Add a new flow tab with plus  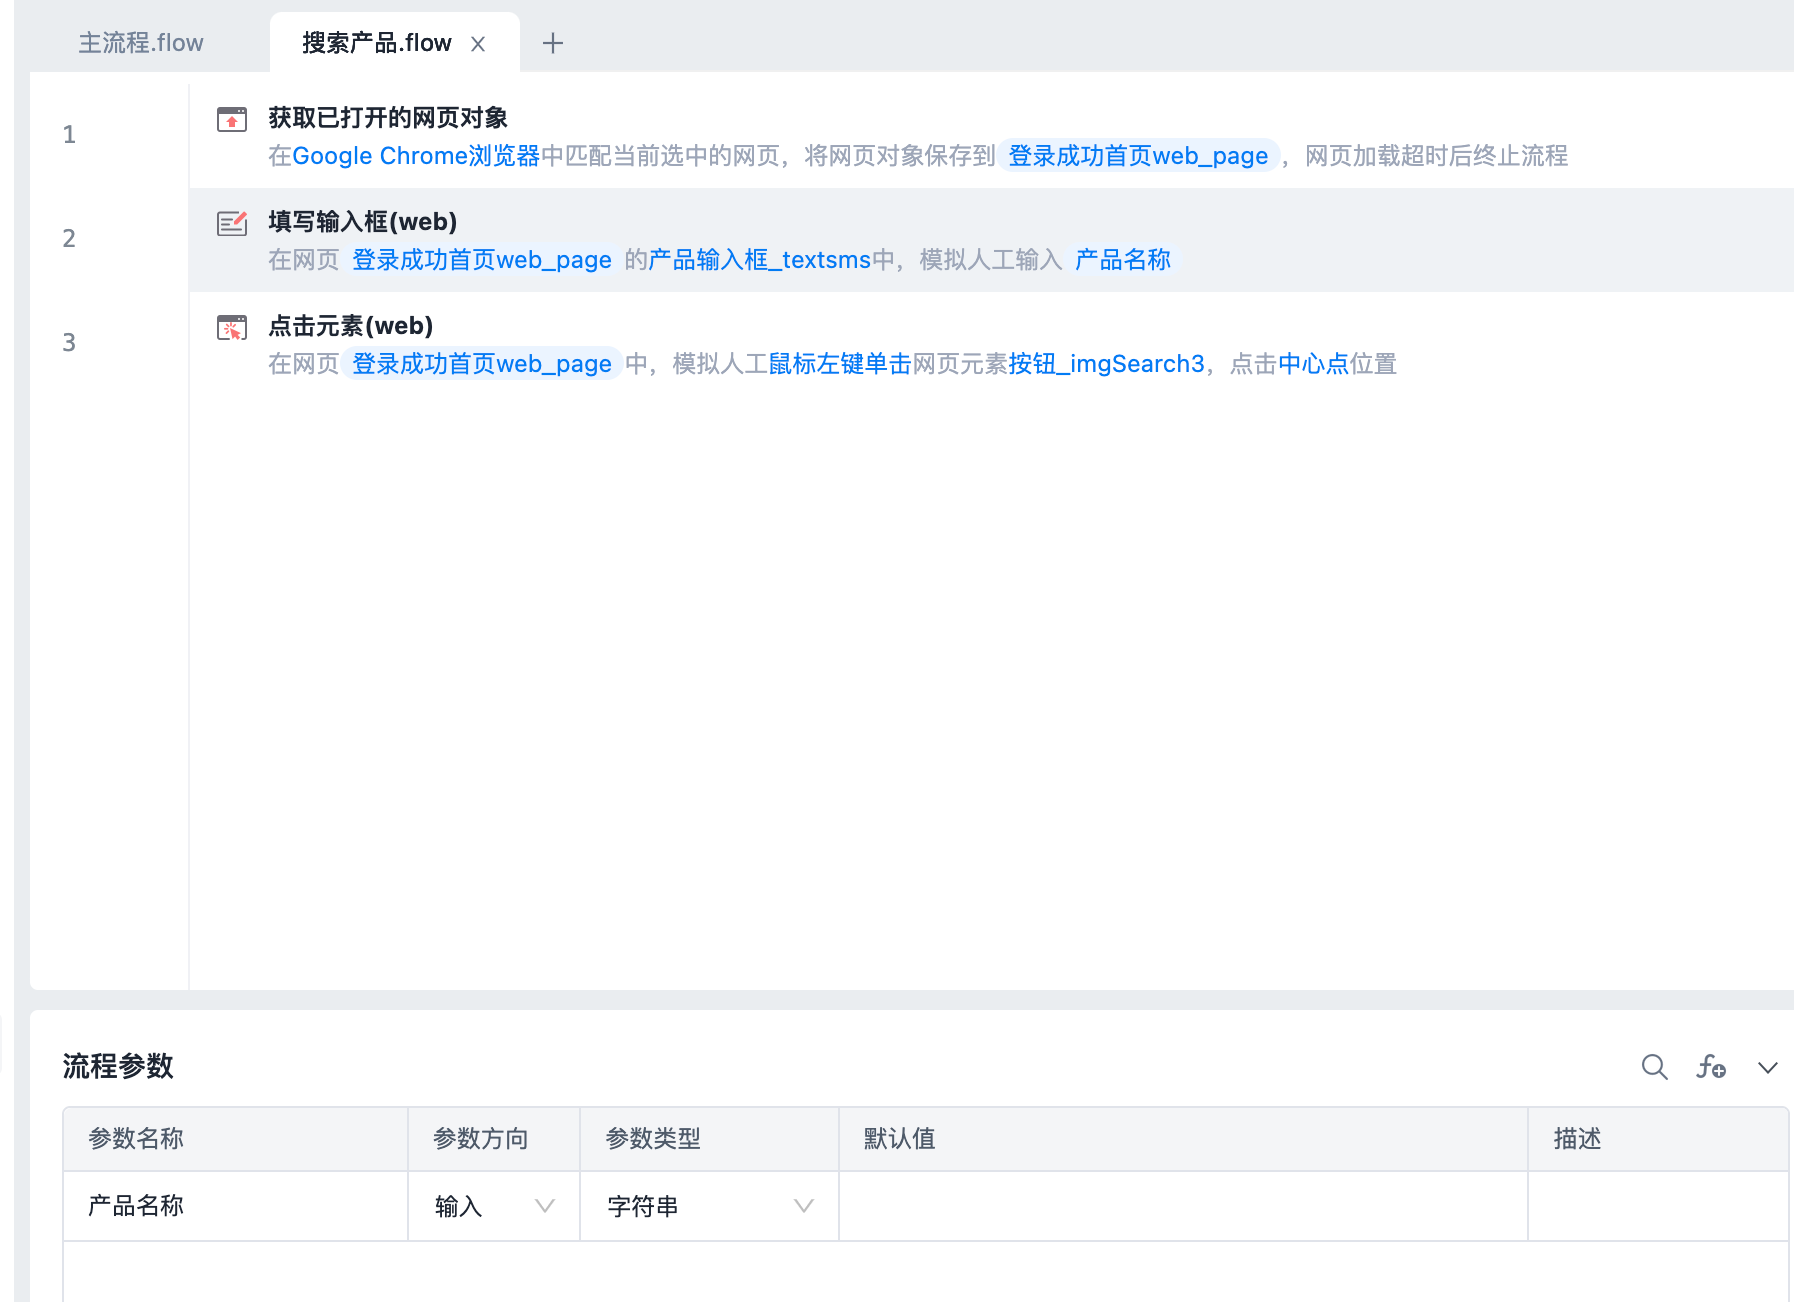552,43
